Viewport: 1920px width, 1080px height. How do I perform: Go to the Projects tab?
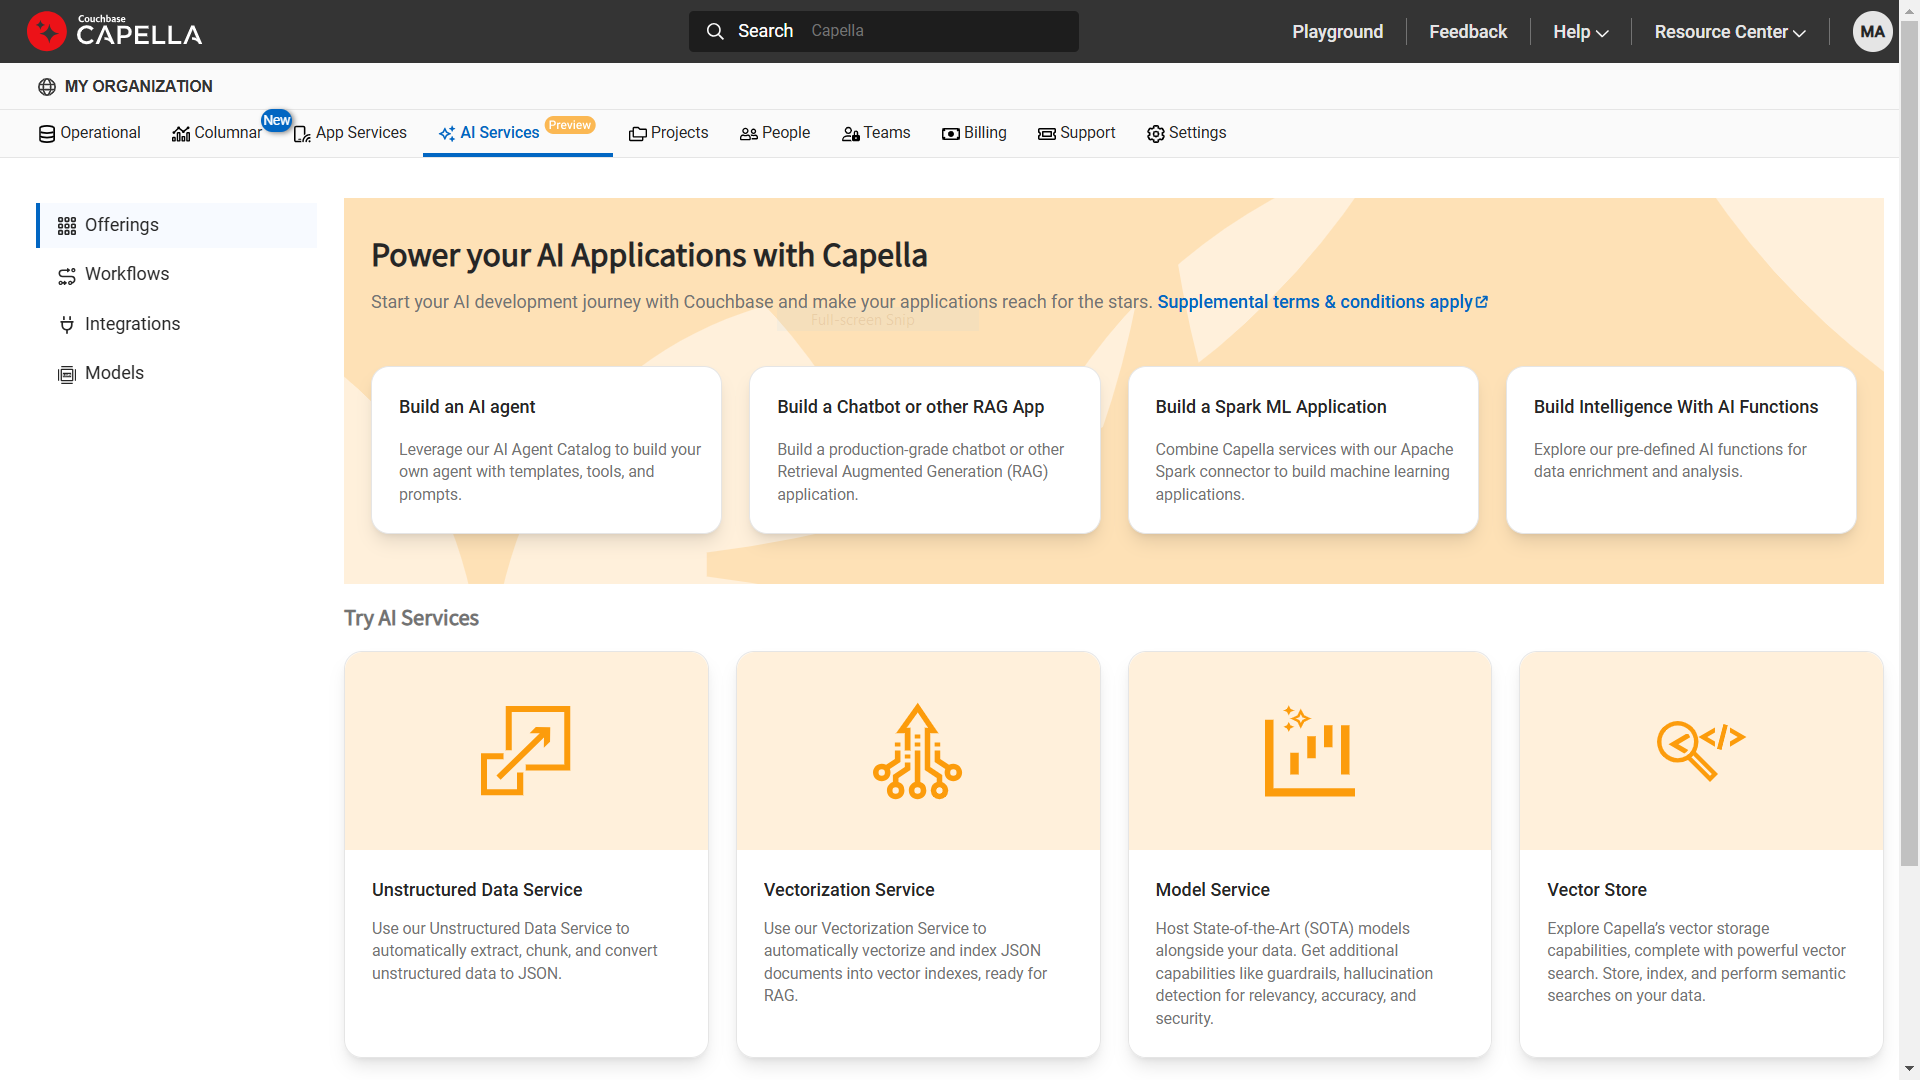click(x=668, y=133)
